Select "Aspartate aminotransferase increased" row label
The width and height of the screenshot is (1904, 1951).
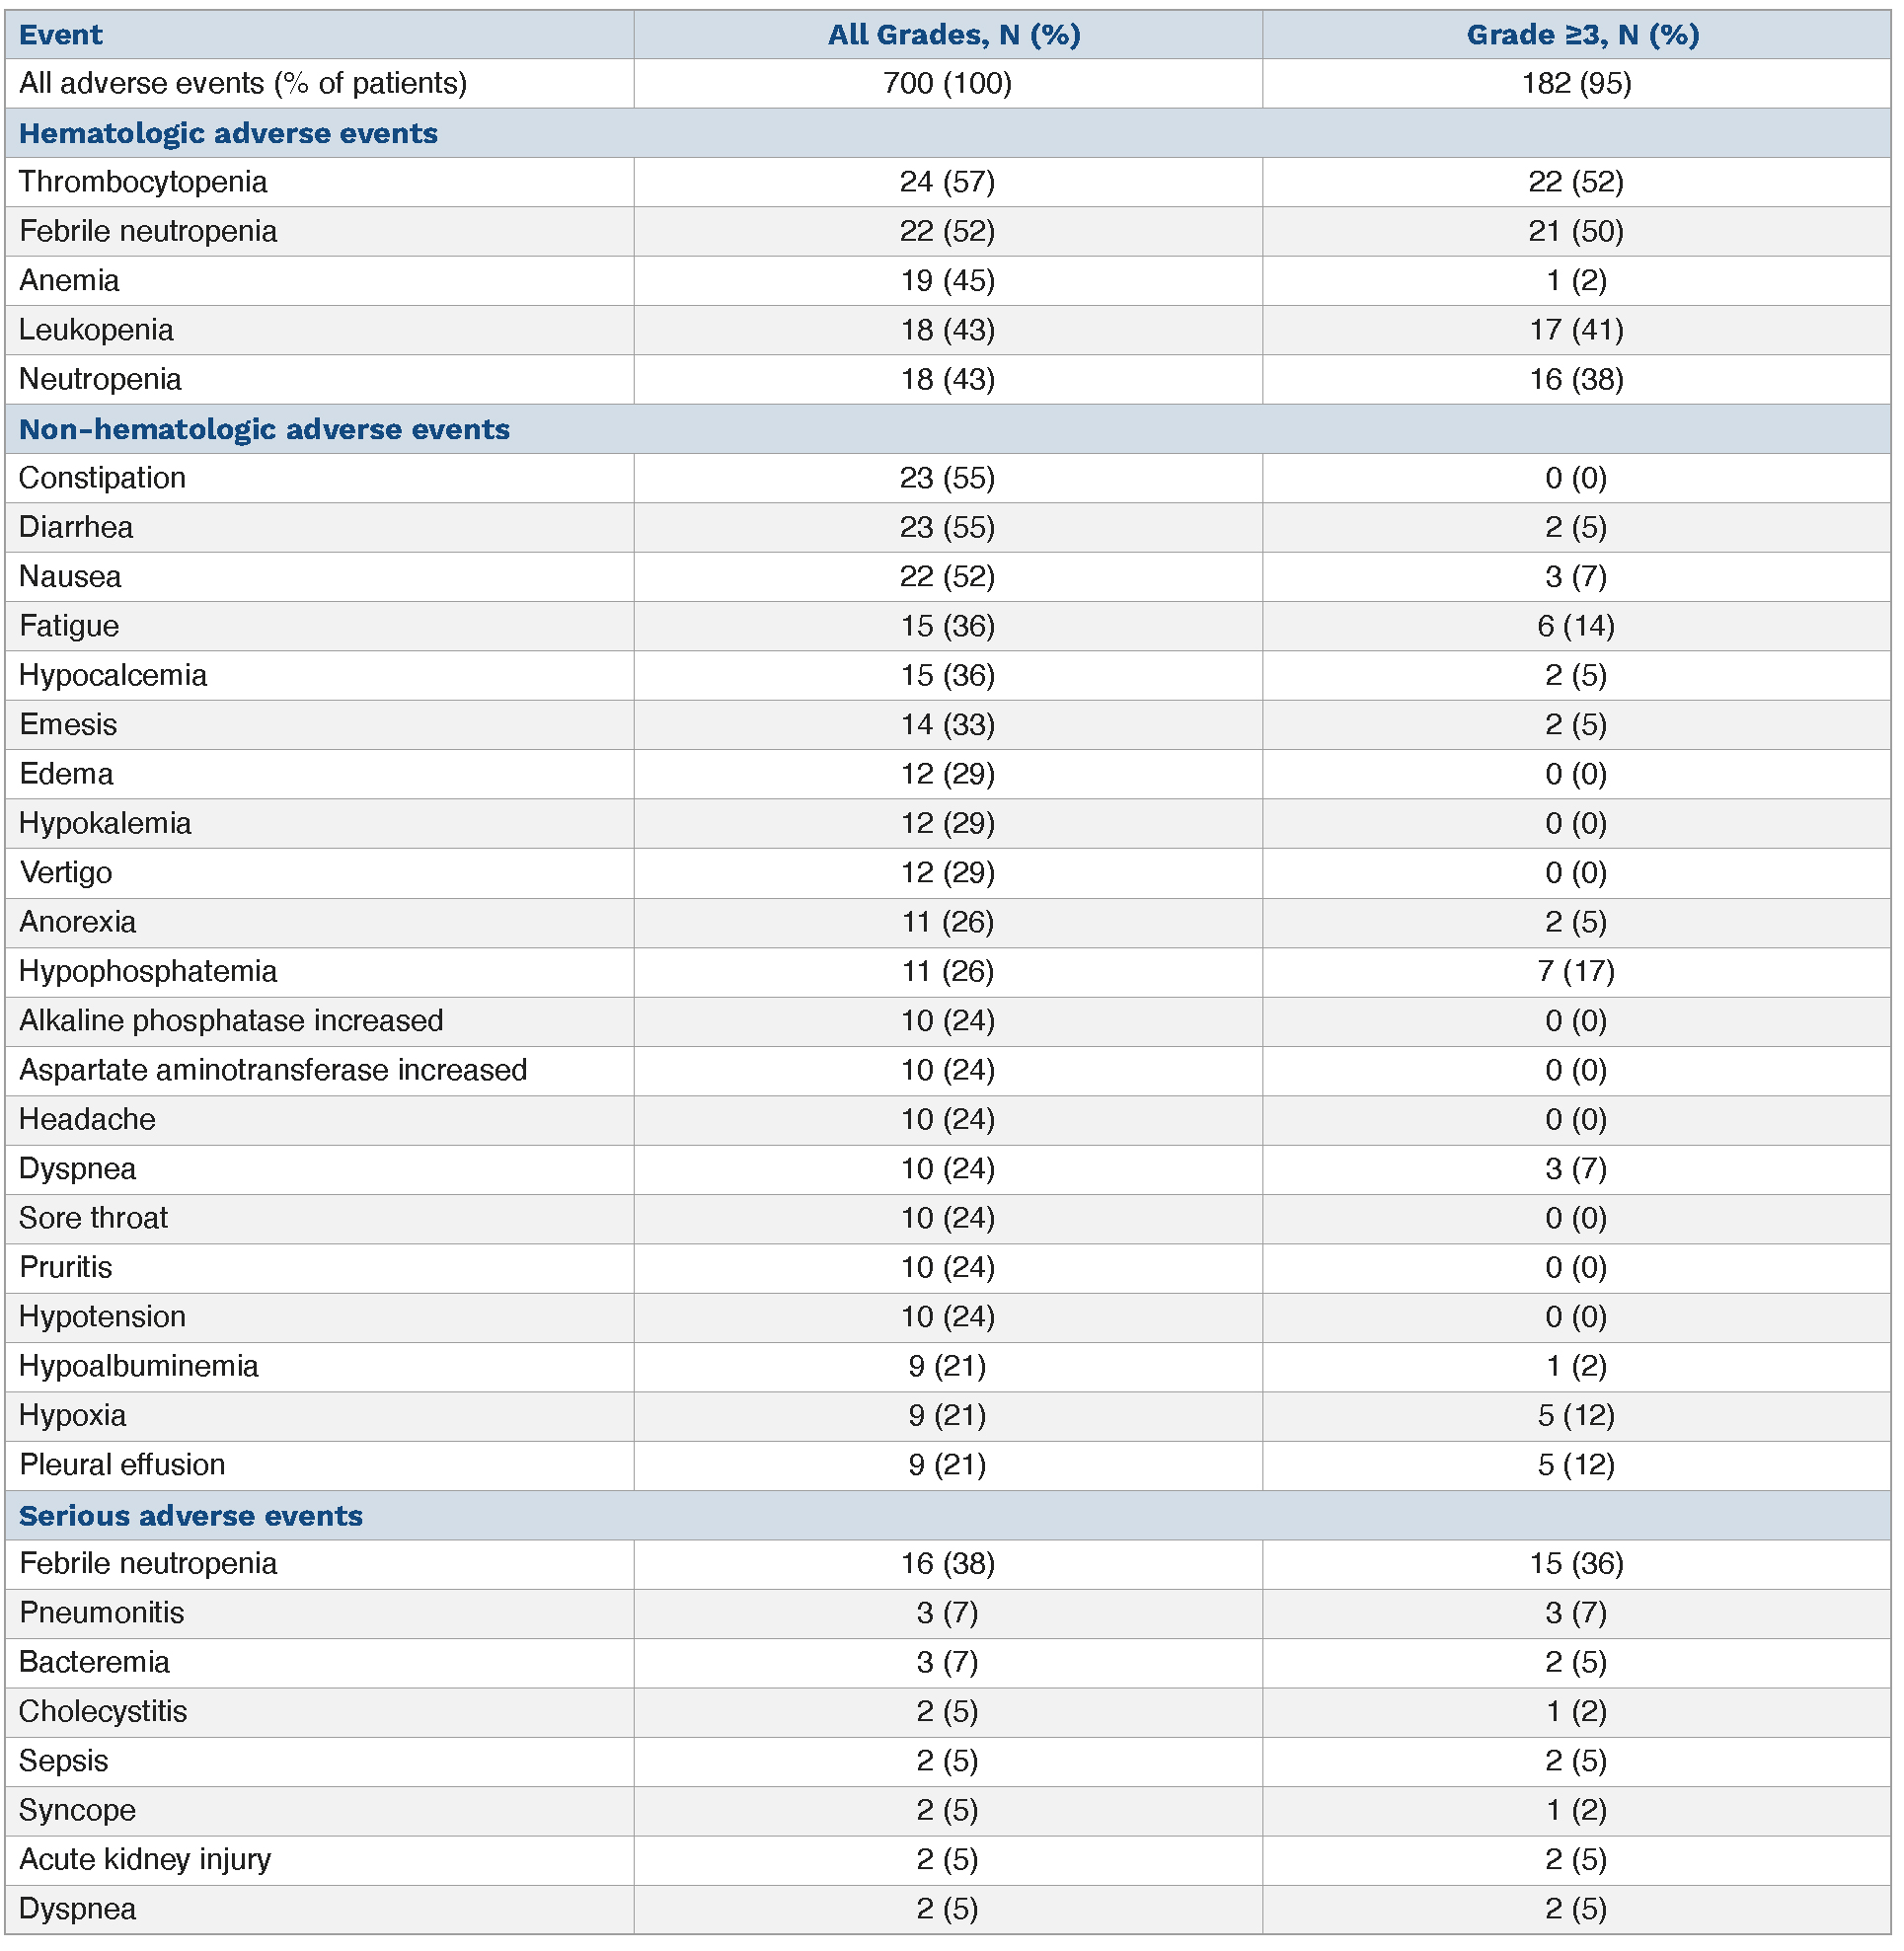point(273,1070)
